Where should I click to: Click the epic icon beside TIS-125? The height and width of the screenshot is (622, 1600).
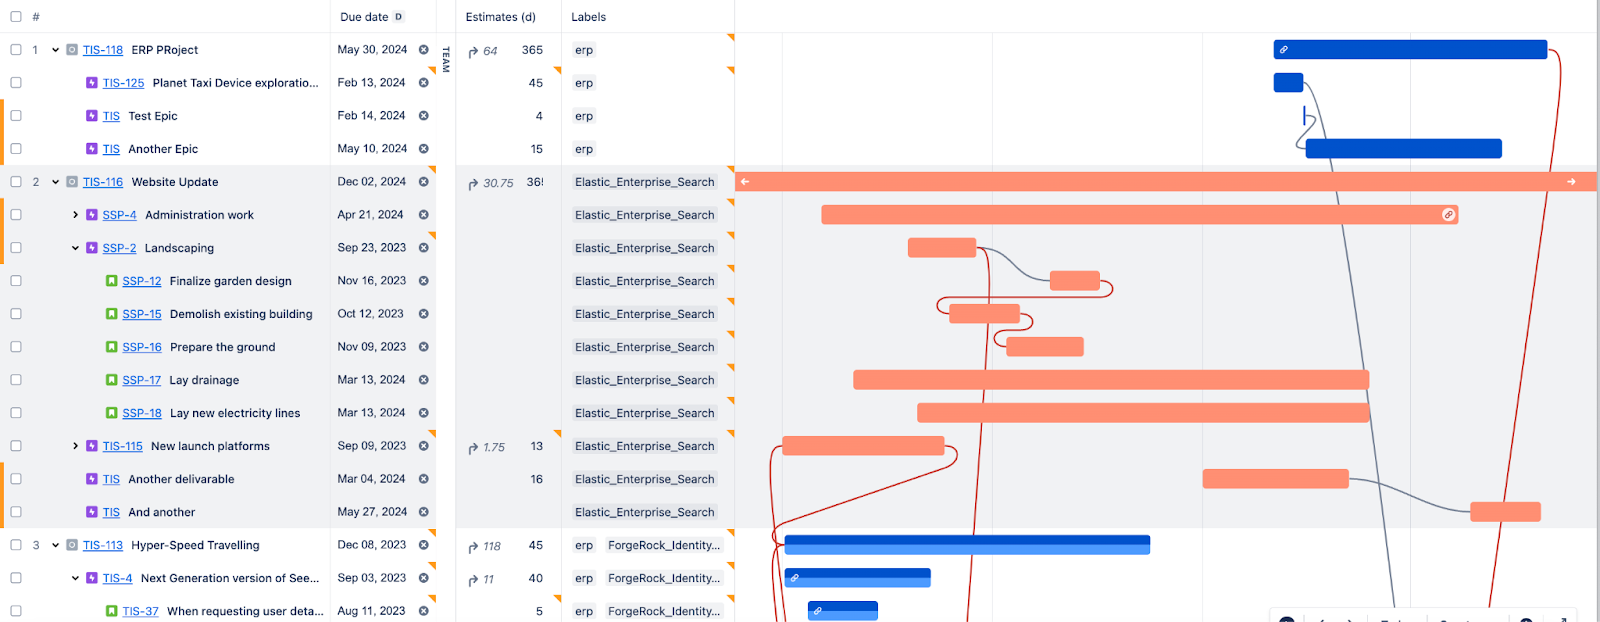pyautogui.click(x=92, y=83)
